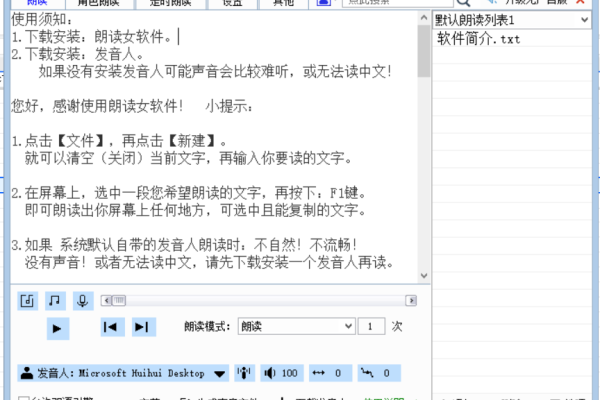Expand the 默认朗读列表1 list dropdown
The width and height of the screenshot is (600, 400).
pyautogui.click(x=512, y=20)
